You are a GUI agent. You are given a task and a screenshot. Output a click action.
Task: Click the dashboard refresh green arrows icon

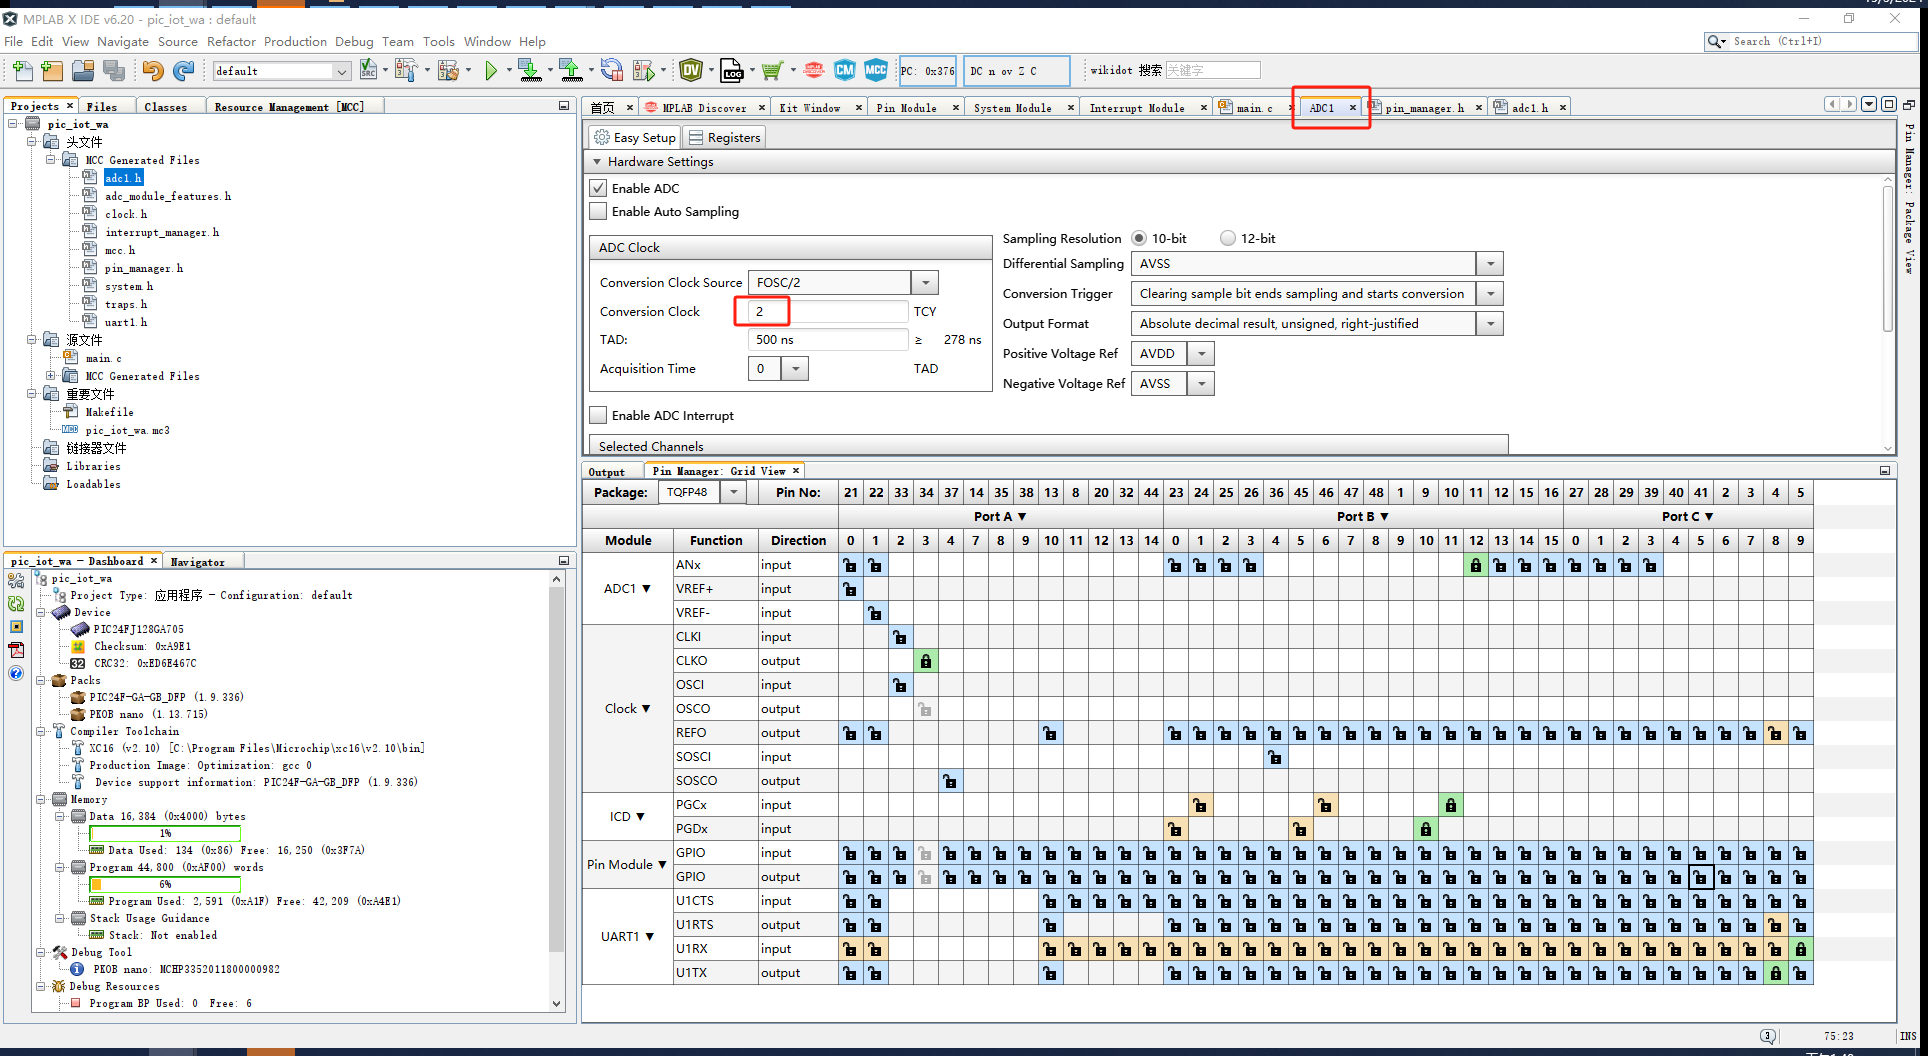tap(16, 604)
